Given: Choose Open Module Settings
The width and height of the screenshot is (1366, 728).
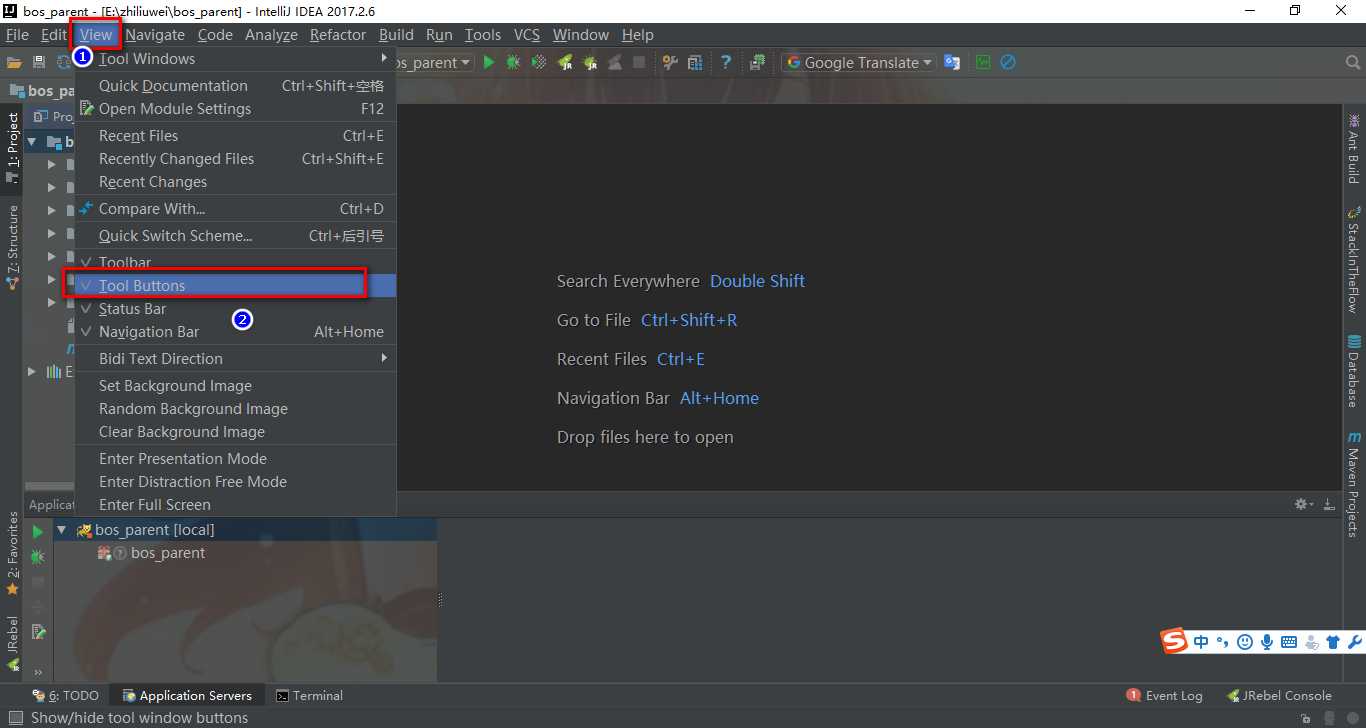Looking at the screenshot, I should point(235,109).
